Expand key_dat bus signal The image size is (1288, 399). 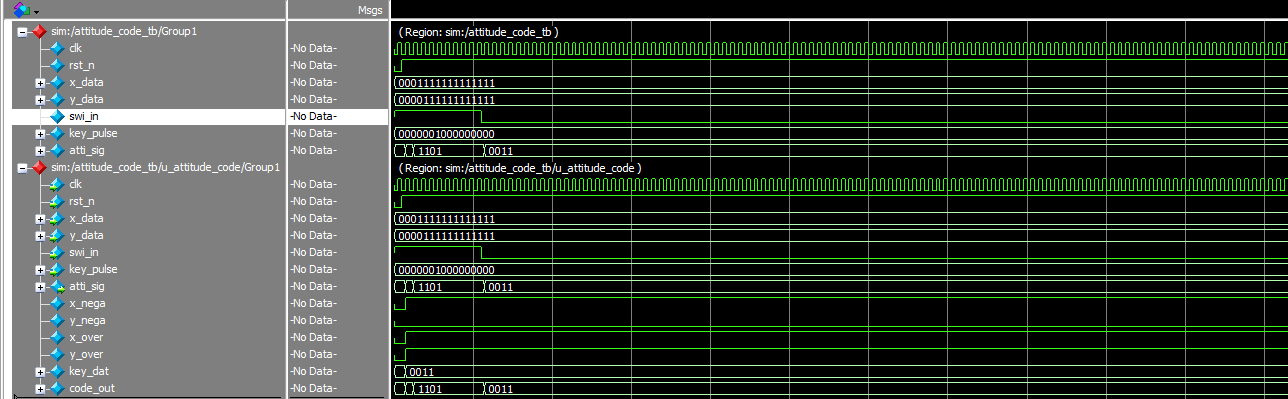pyautogui.click(x=40, y=371)
